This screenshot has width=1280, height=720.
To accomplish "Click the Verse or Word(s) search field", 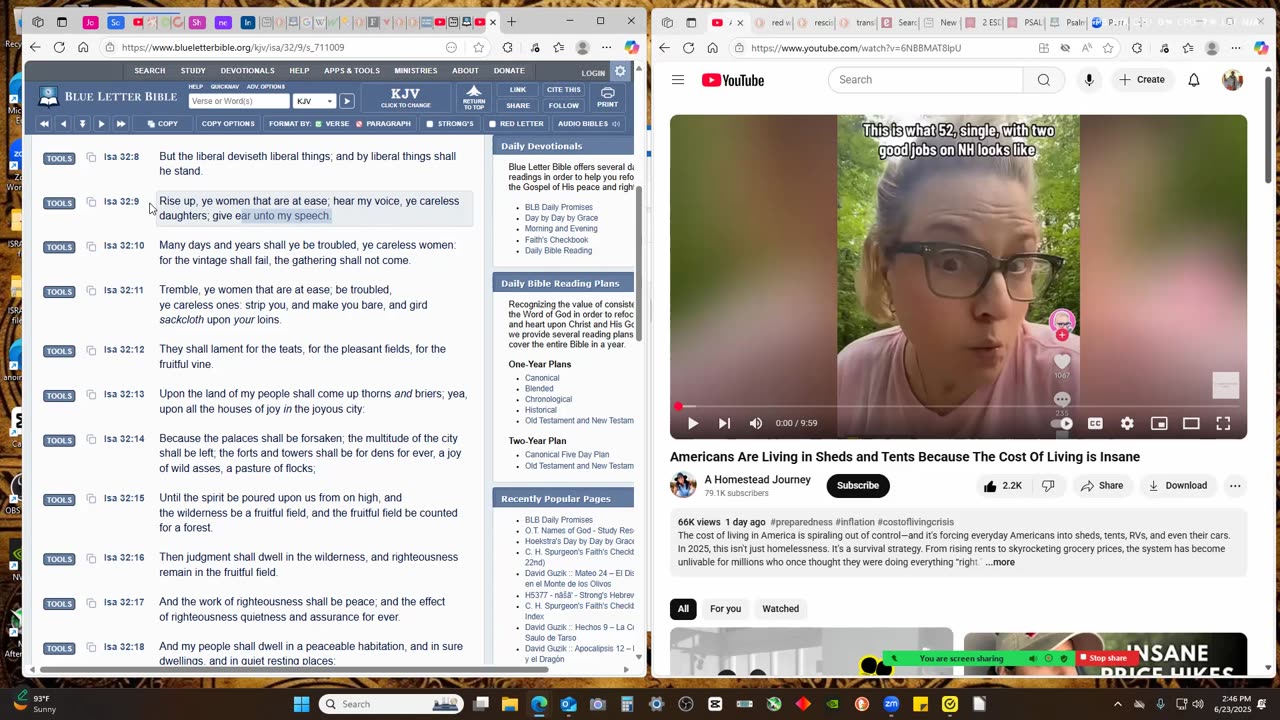I will click(239, 101).
